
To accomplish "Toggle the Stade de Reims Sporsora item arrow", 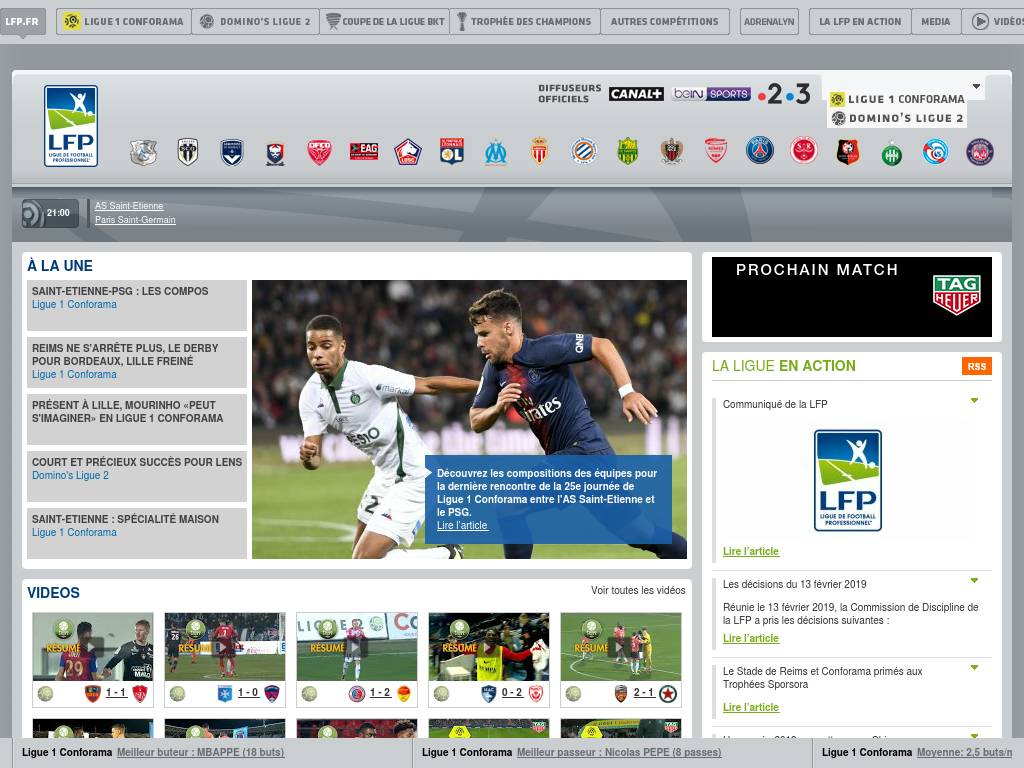I will point(974,668).
